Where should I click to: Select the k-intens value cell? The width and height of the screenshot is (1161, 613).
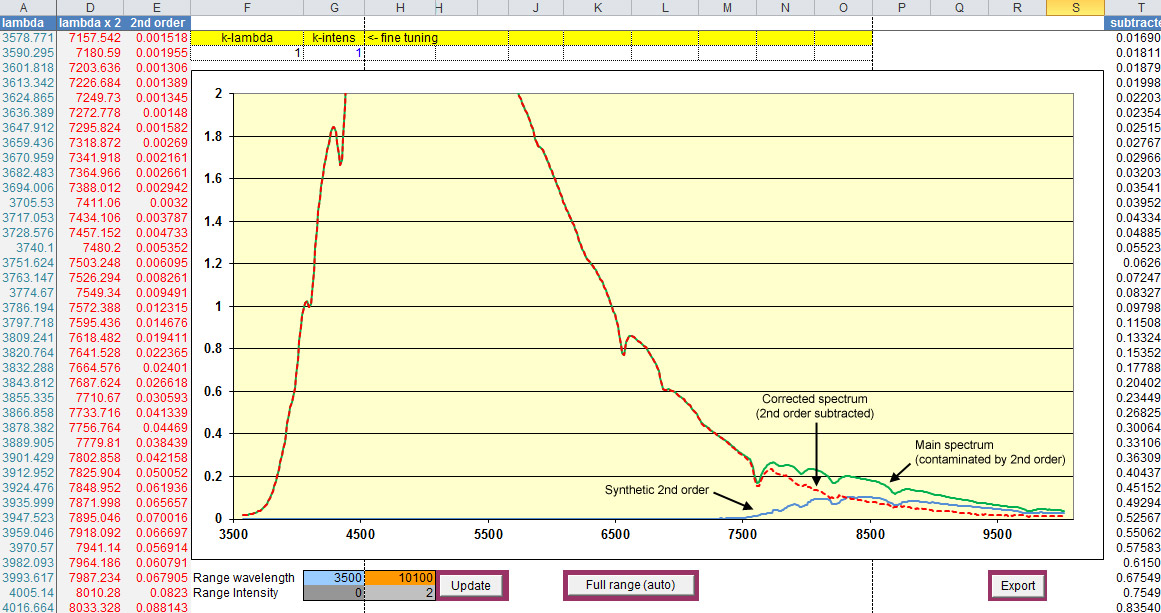pos(334,53)
